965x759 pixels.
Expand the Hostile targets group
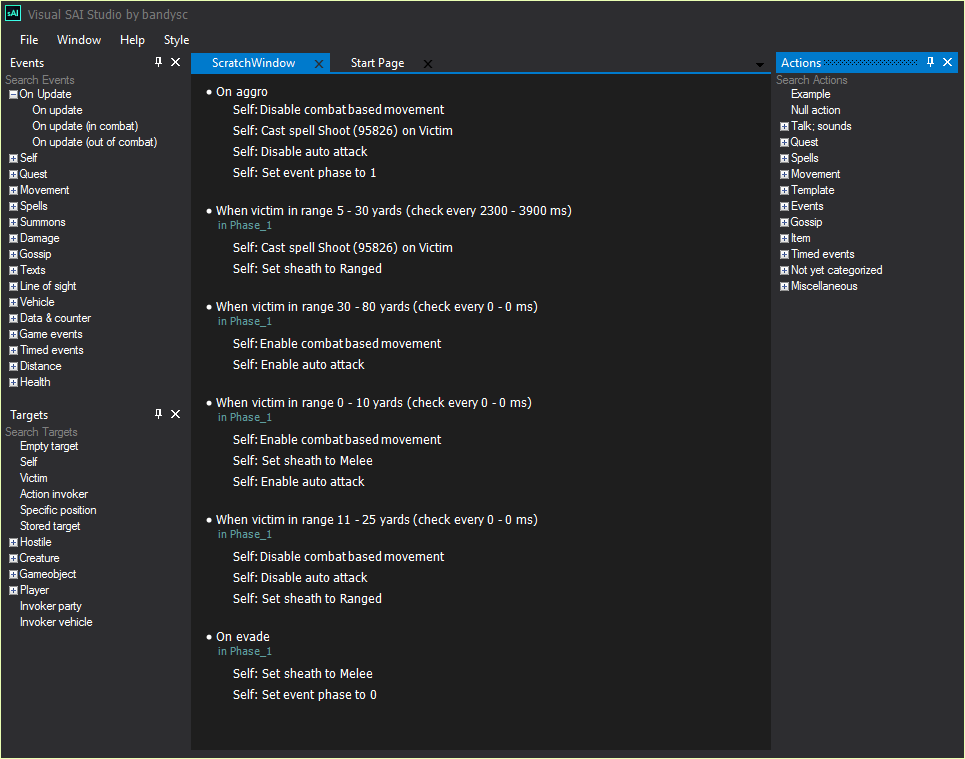13,542
